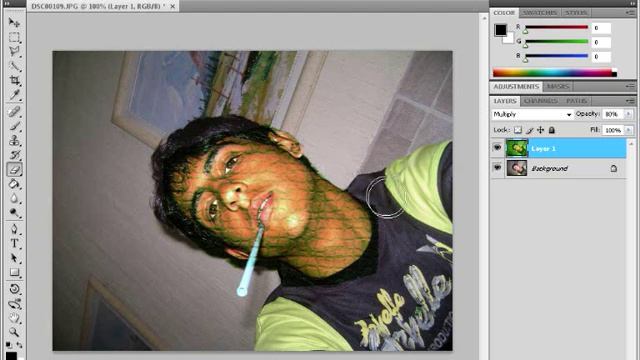
Task: Open the Color panel options menu
Action: click(630, 13)
